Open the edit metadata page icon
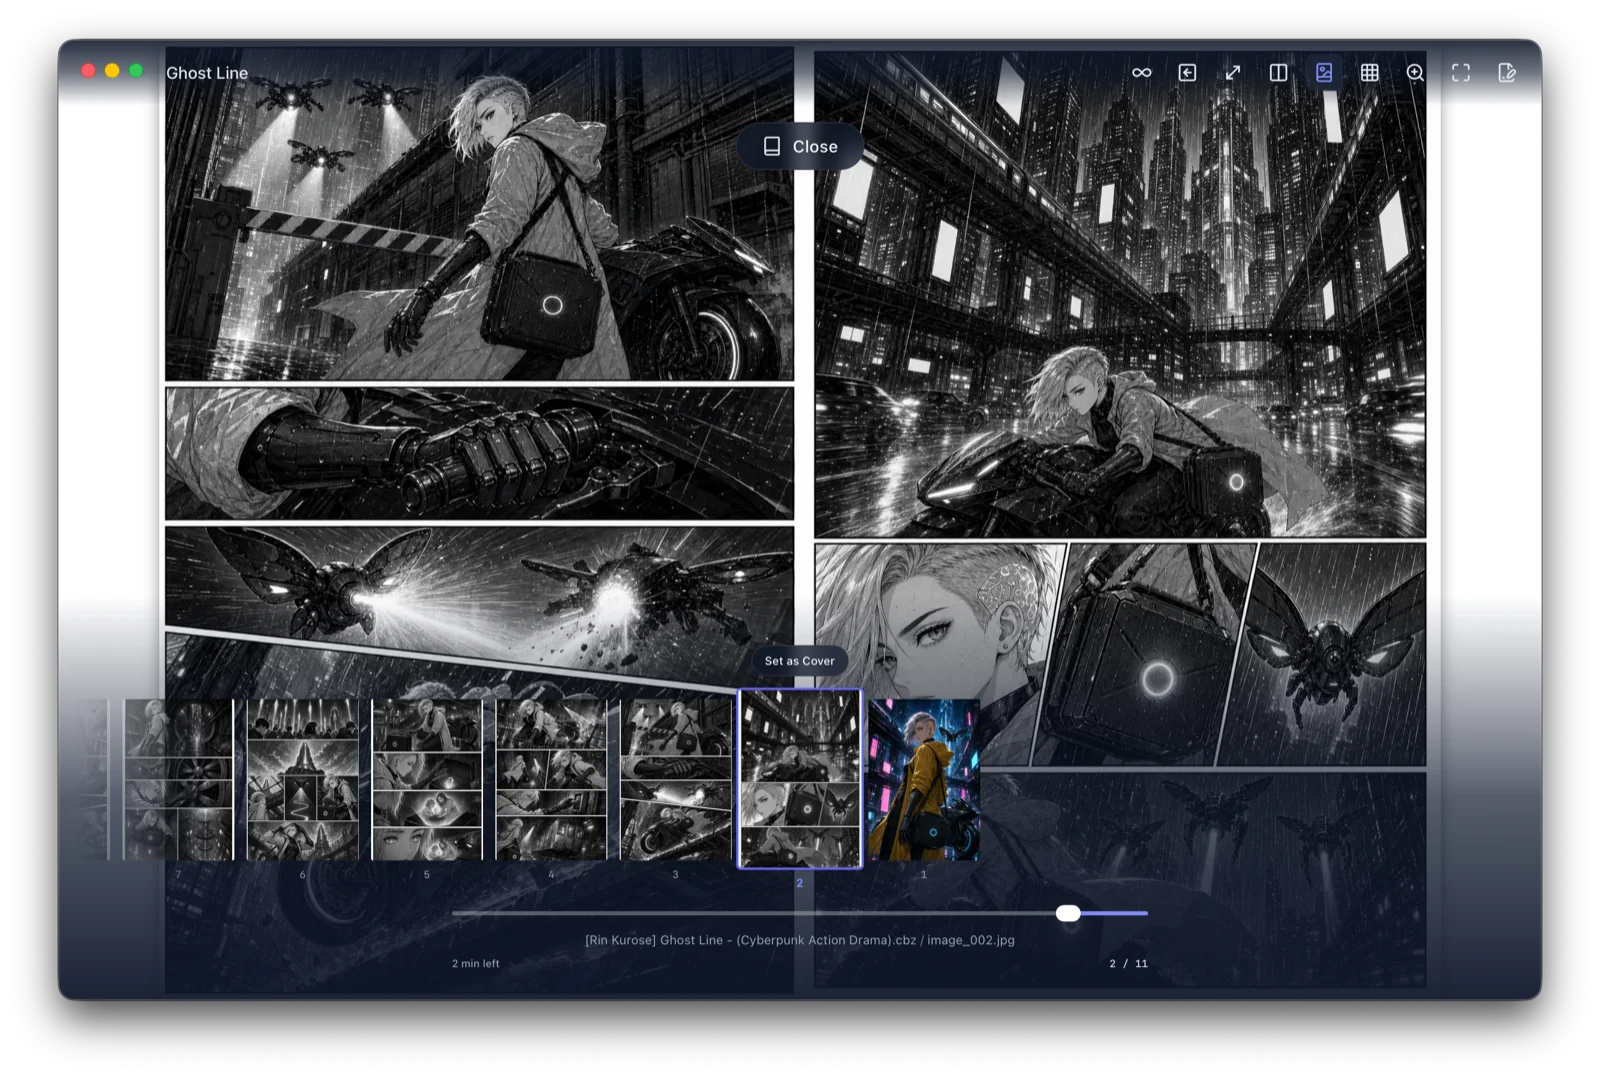Viewport: 1600px width, 1077px height. [1507, 73]
